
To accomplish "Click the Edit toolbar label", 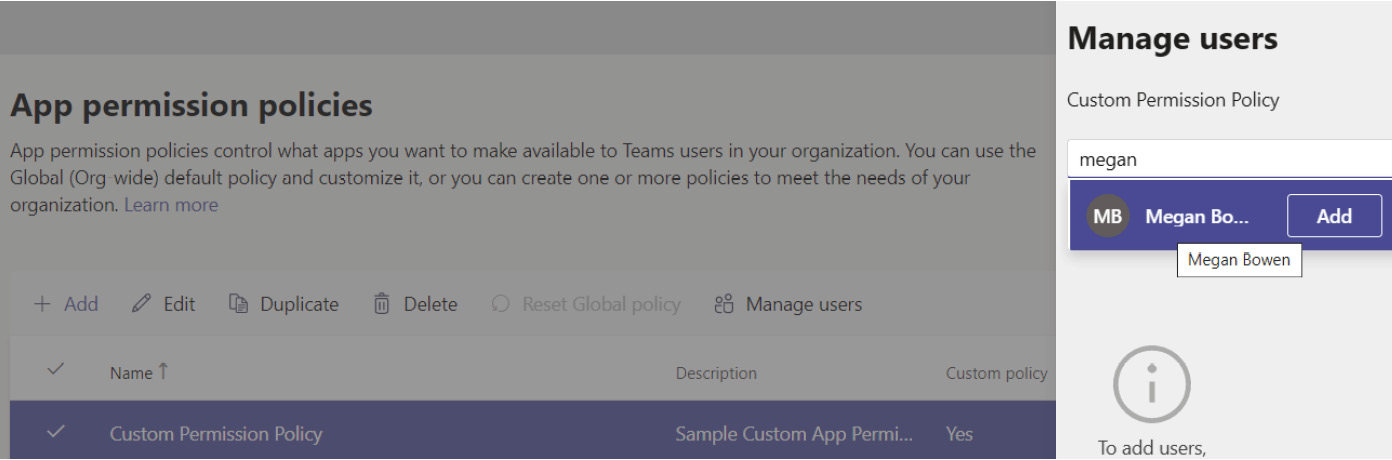I will [x=179, y=304].
